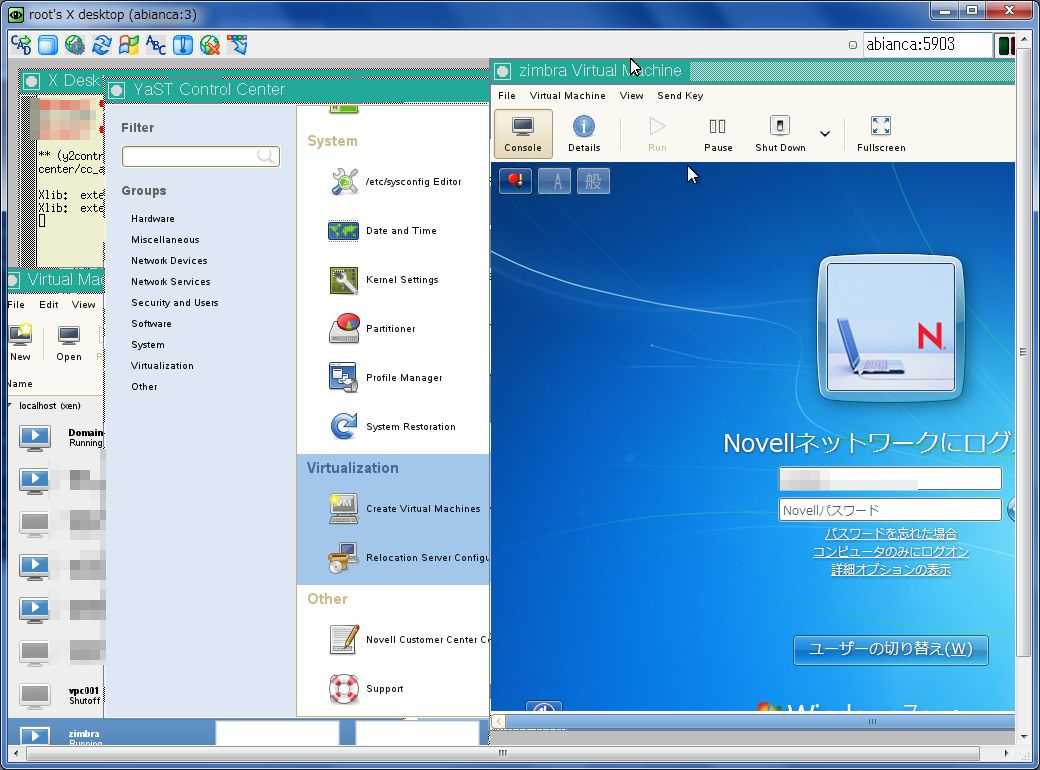
Task: Pause the zimbra virtual machine
Action: click(x=718, y=133)
